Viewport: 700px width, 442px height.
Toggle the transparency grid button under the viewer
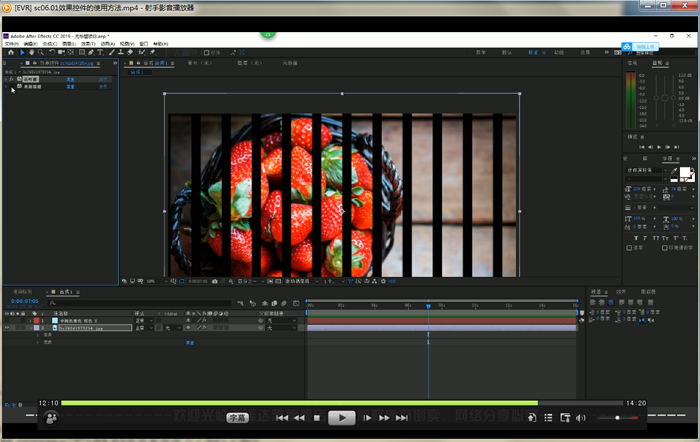click(278, 281)
